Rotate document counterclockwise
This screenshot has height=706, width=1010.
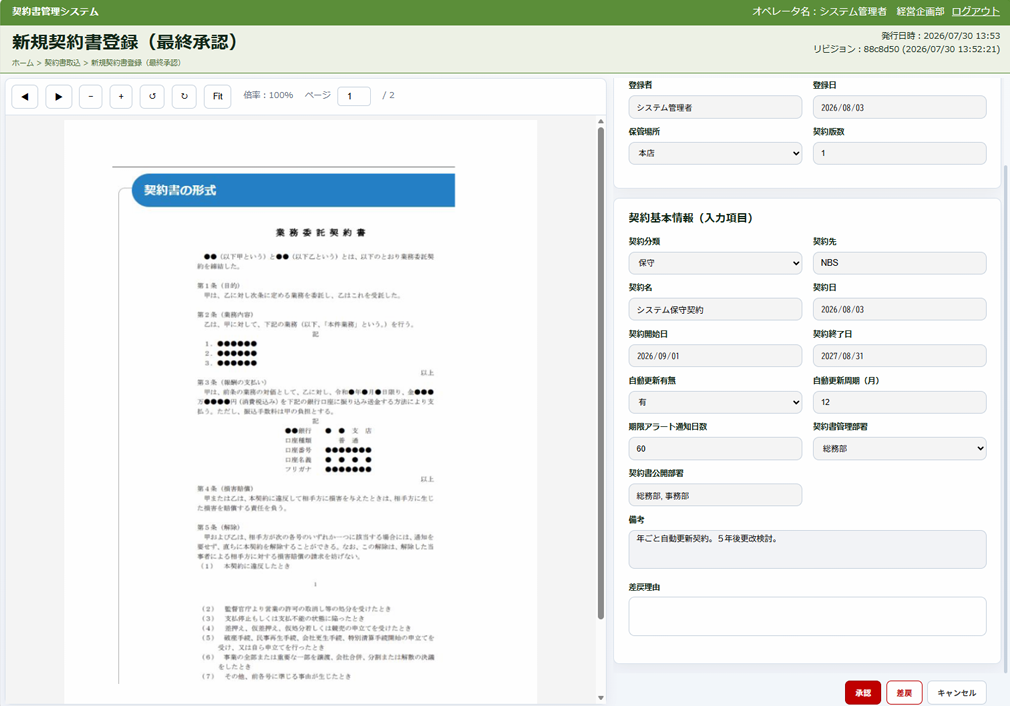click(152, 97)
